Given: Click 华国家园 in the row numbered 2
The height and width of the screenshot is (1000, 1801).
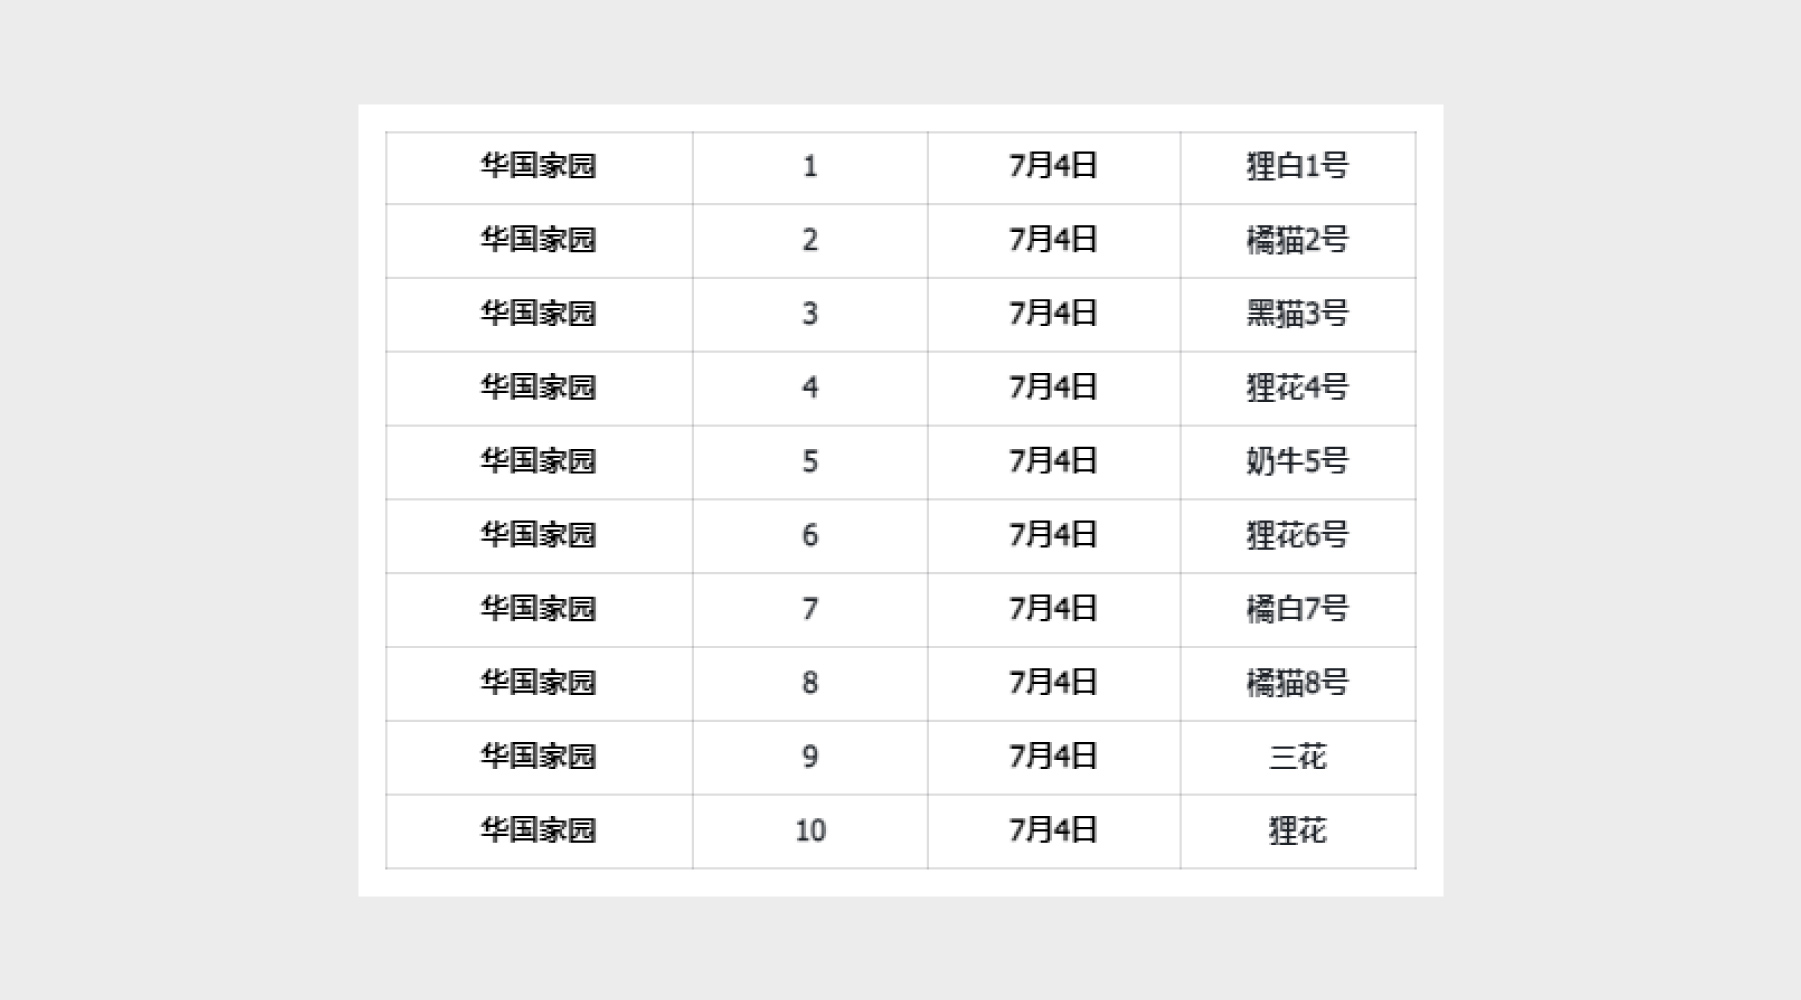Looking at the screenshot, I should 538,240.
